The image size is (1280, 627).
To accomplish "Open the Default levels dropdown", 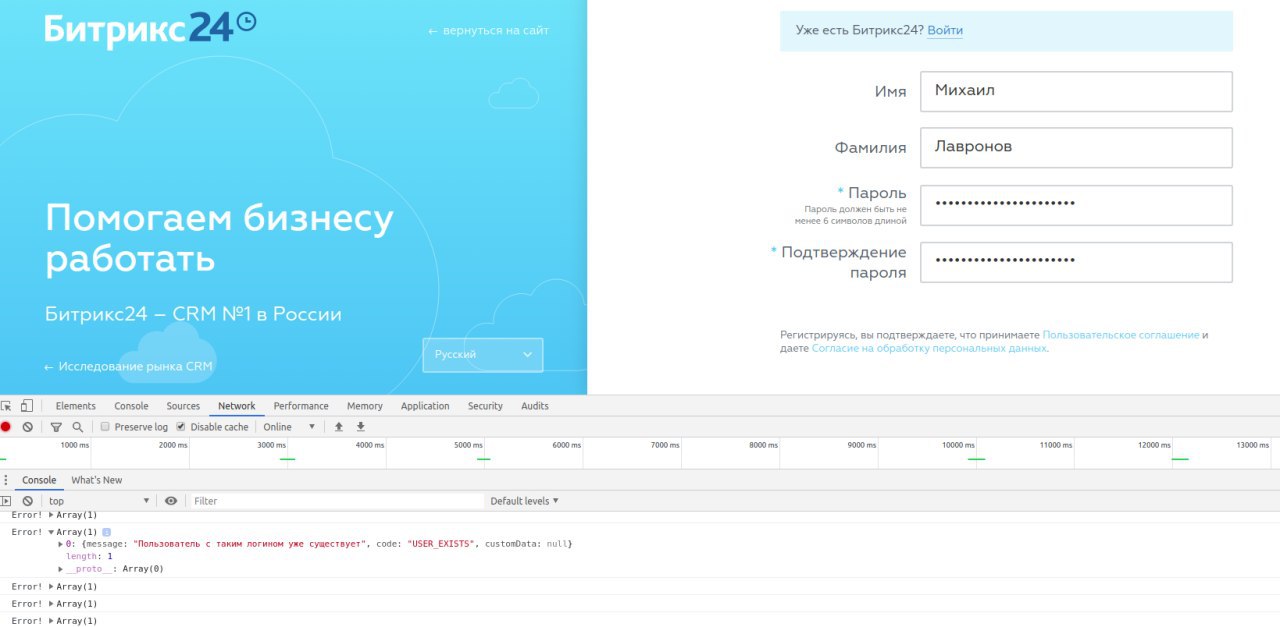I will (x=524, y=501).
